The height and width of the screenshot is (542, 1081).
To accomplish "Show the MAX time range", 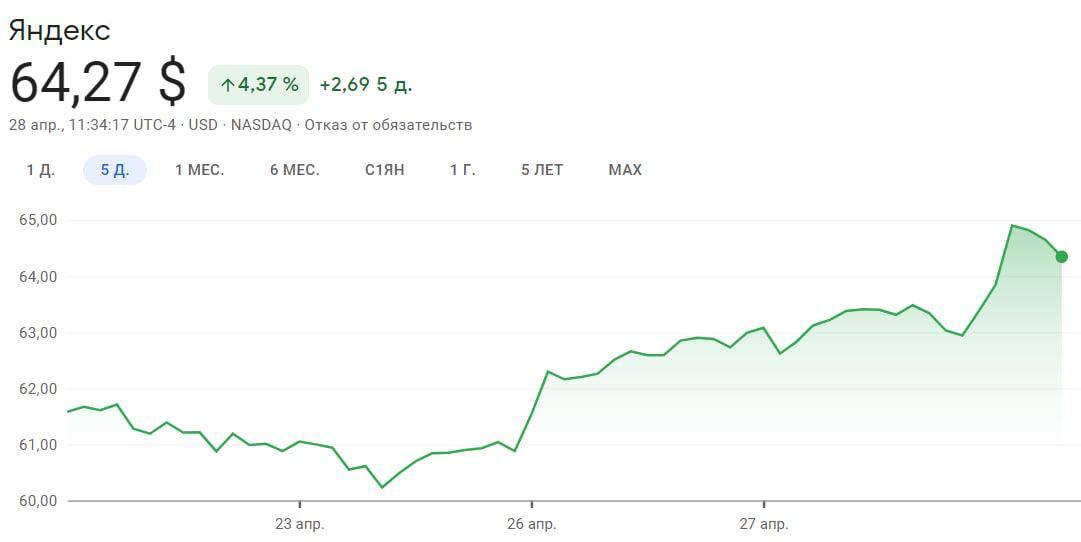I will coord(625,170).
